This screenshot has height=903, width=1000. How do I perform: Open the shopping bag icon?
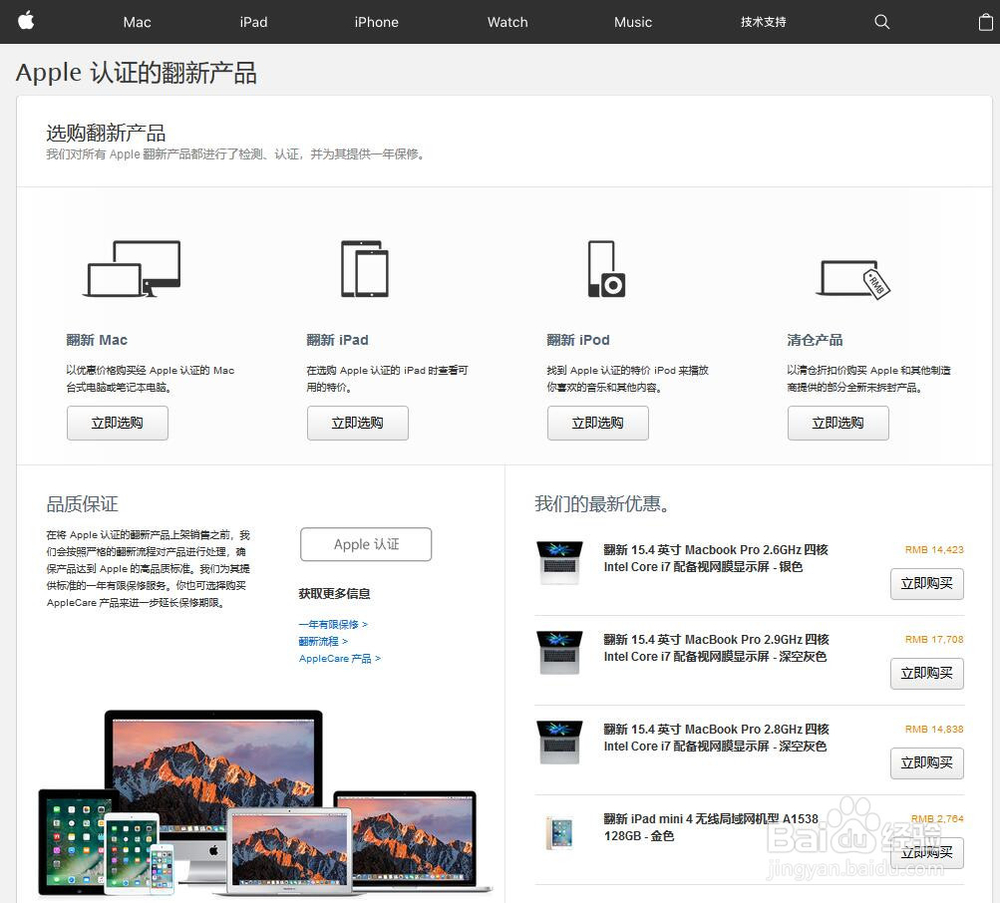(985, 21)
